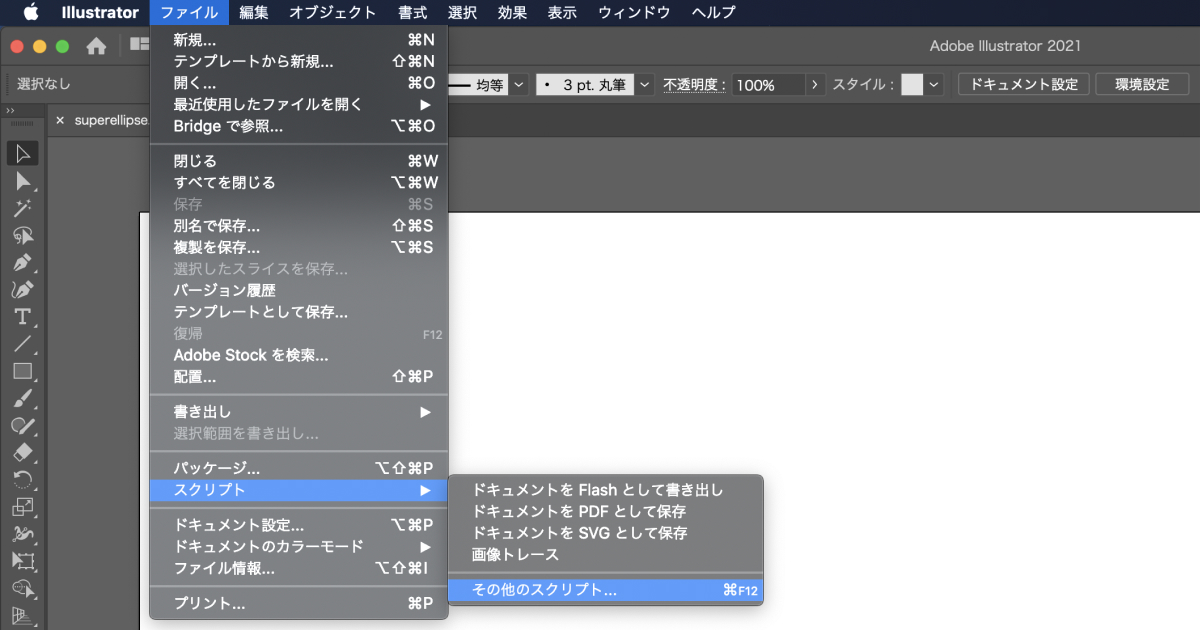Select the Pen tool
Screen dimensions: 1200x630
coord(23,262)
